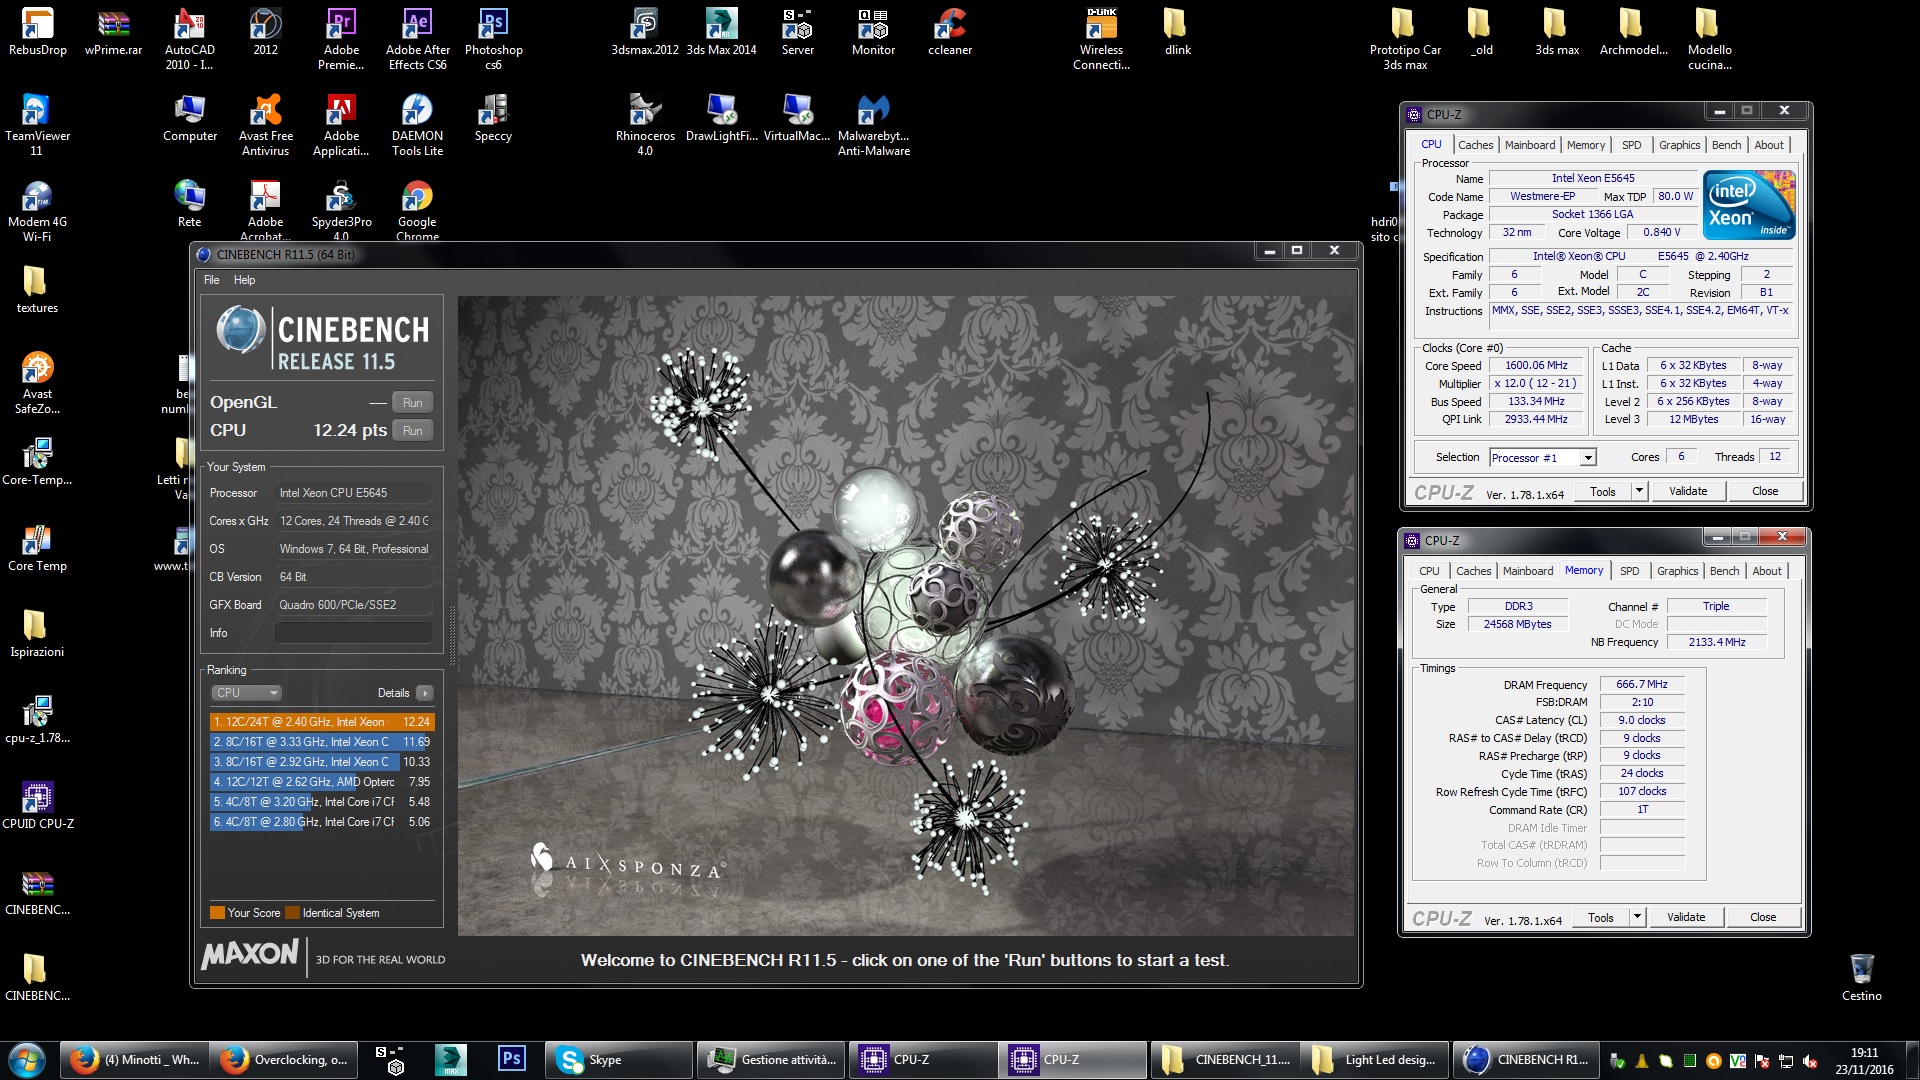Screen dimensions: 1920x1080
Task: Open the Core Temp desktop icon
Action: click(x=37, y=548)
